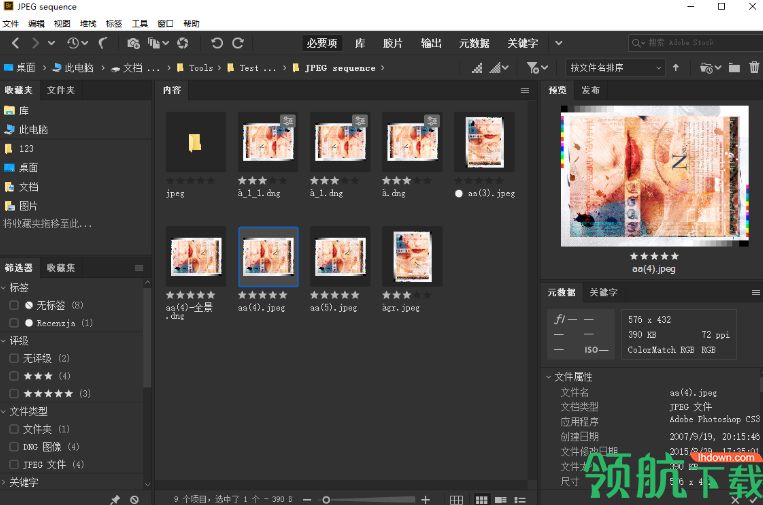Switch to the 文件夹 tab

coord(61,90)
